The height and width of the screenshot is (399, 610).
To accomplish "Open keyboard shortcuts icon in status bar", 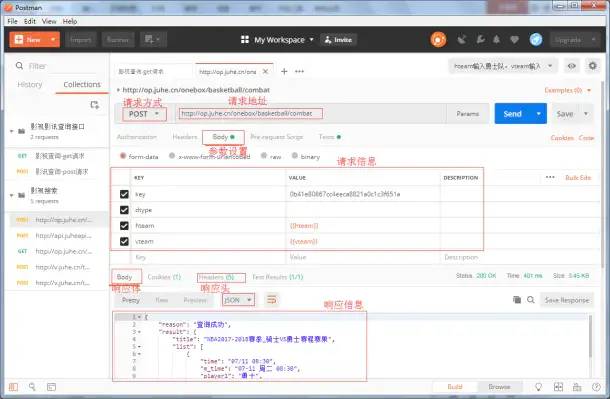I will click(x=577, y=387).
